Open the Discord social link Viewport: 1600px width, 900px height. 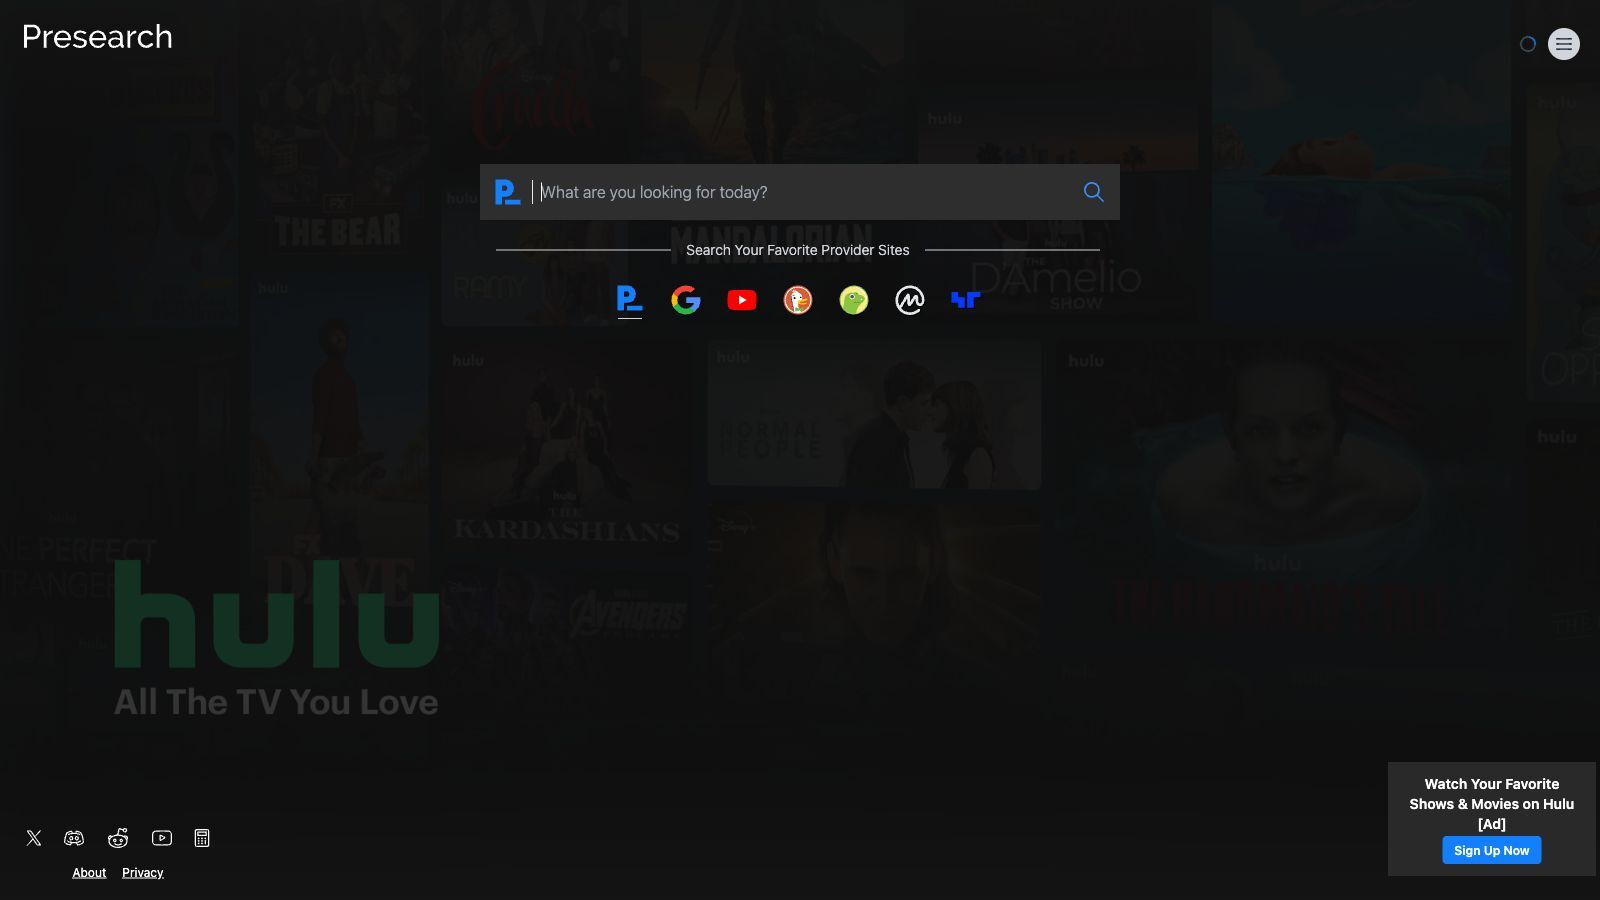point(74,838)
